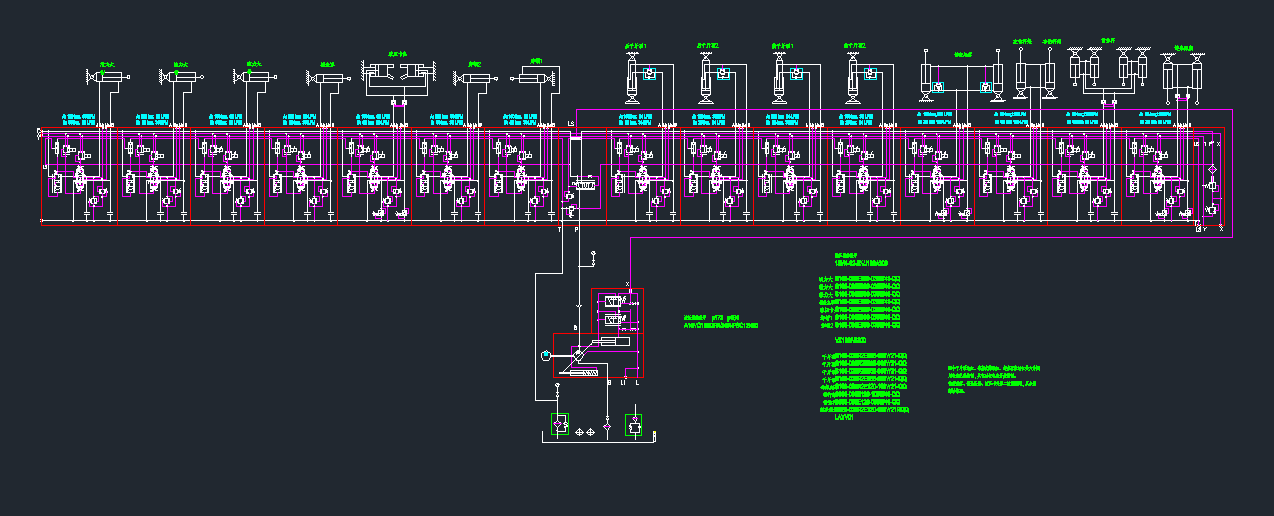Click the four-cylinder group symbol at top right

1107,68
